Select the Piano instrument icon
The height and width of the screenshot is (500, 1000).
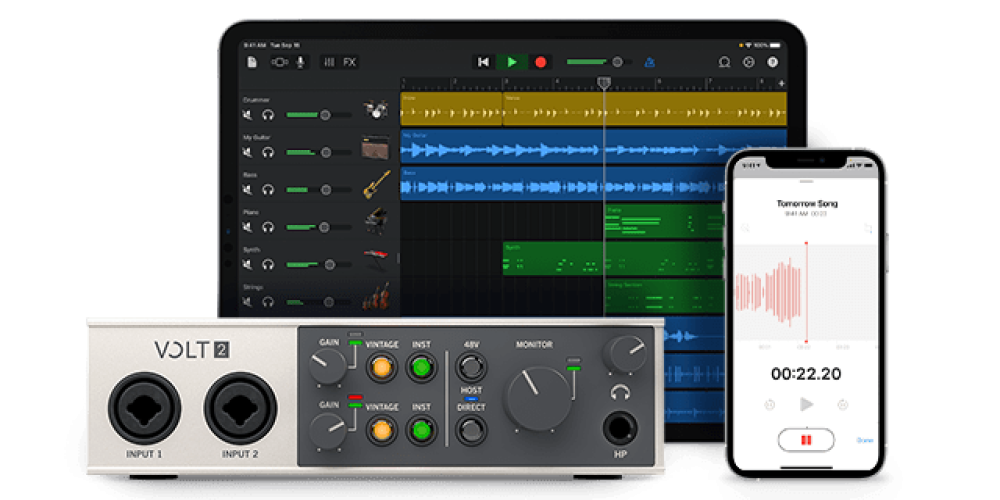[x=376, y=220]
